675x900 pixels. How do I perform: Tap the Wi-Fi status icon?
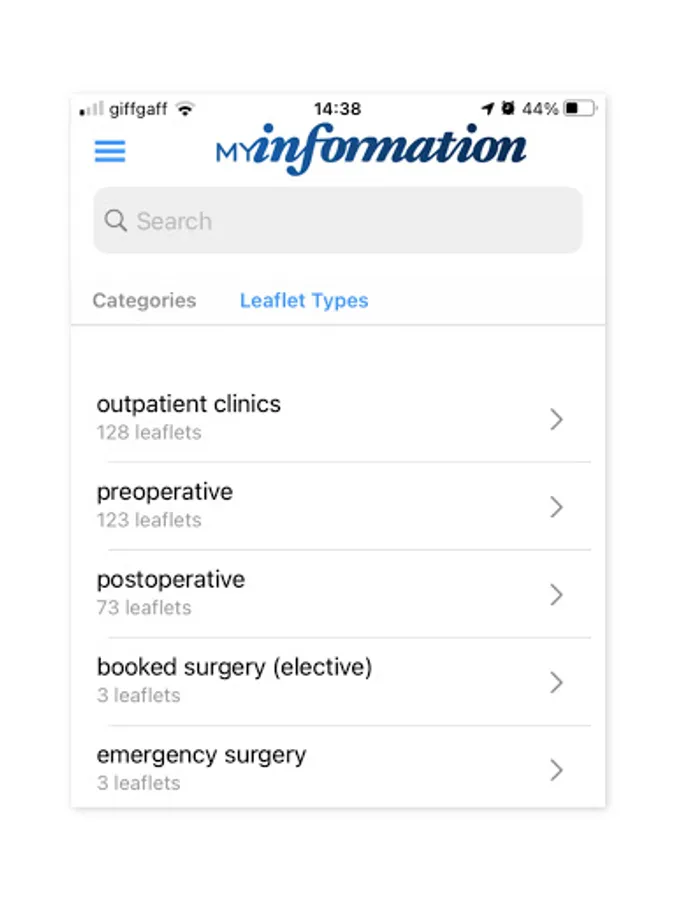click(185, 109)
